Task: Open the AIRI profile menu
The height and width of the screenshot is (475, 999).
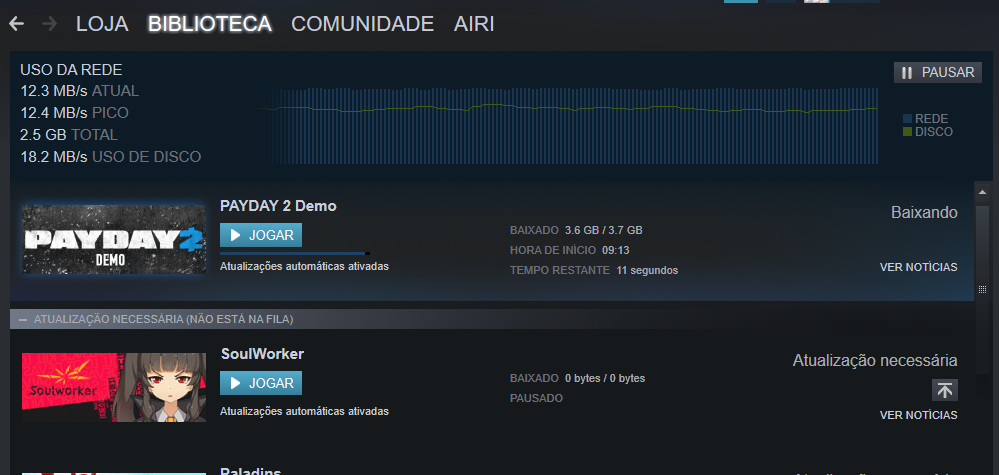Action: point(474,24)
